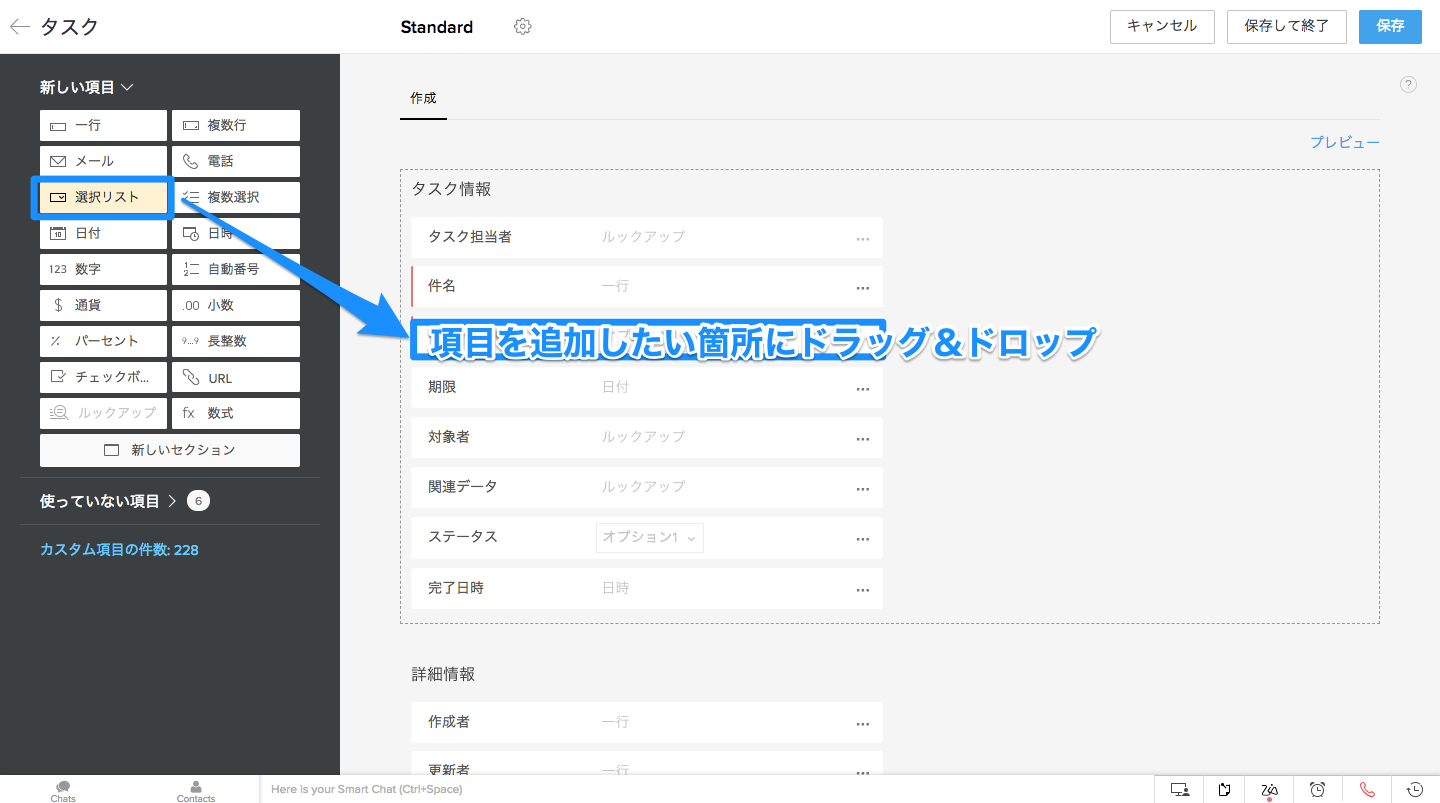Click the プレビュー link

tap(1344, 143)
